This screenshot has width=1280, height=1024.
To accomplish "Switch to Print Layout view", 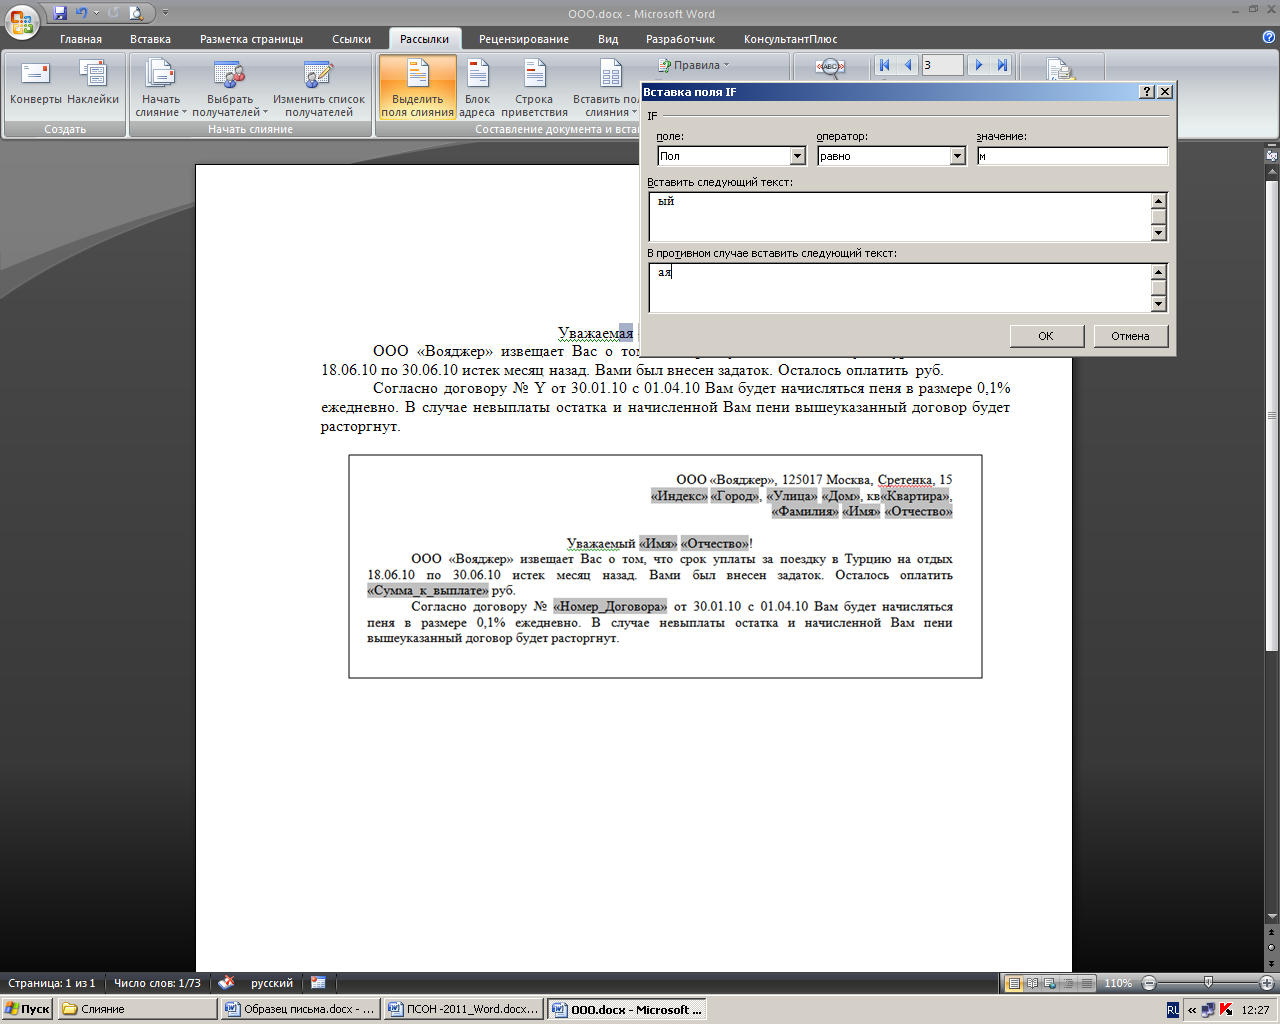I will click(1014, 984).
